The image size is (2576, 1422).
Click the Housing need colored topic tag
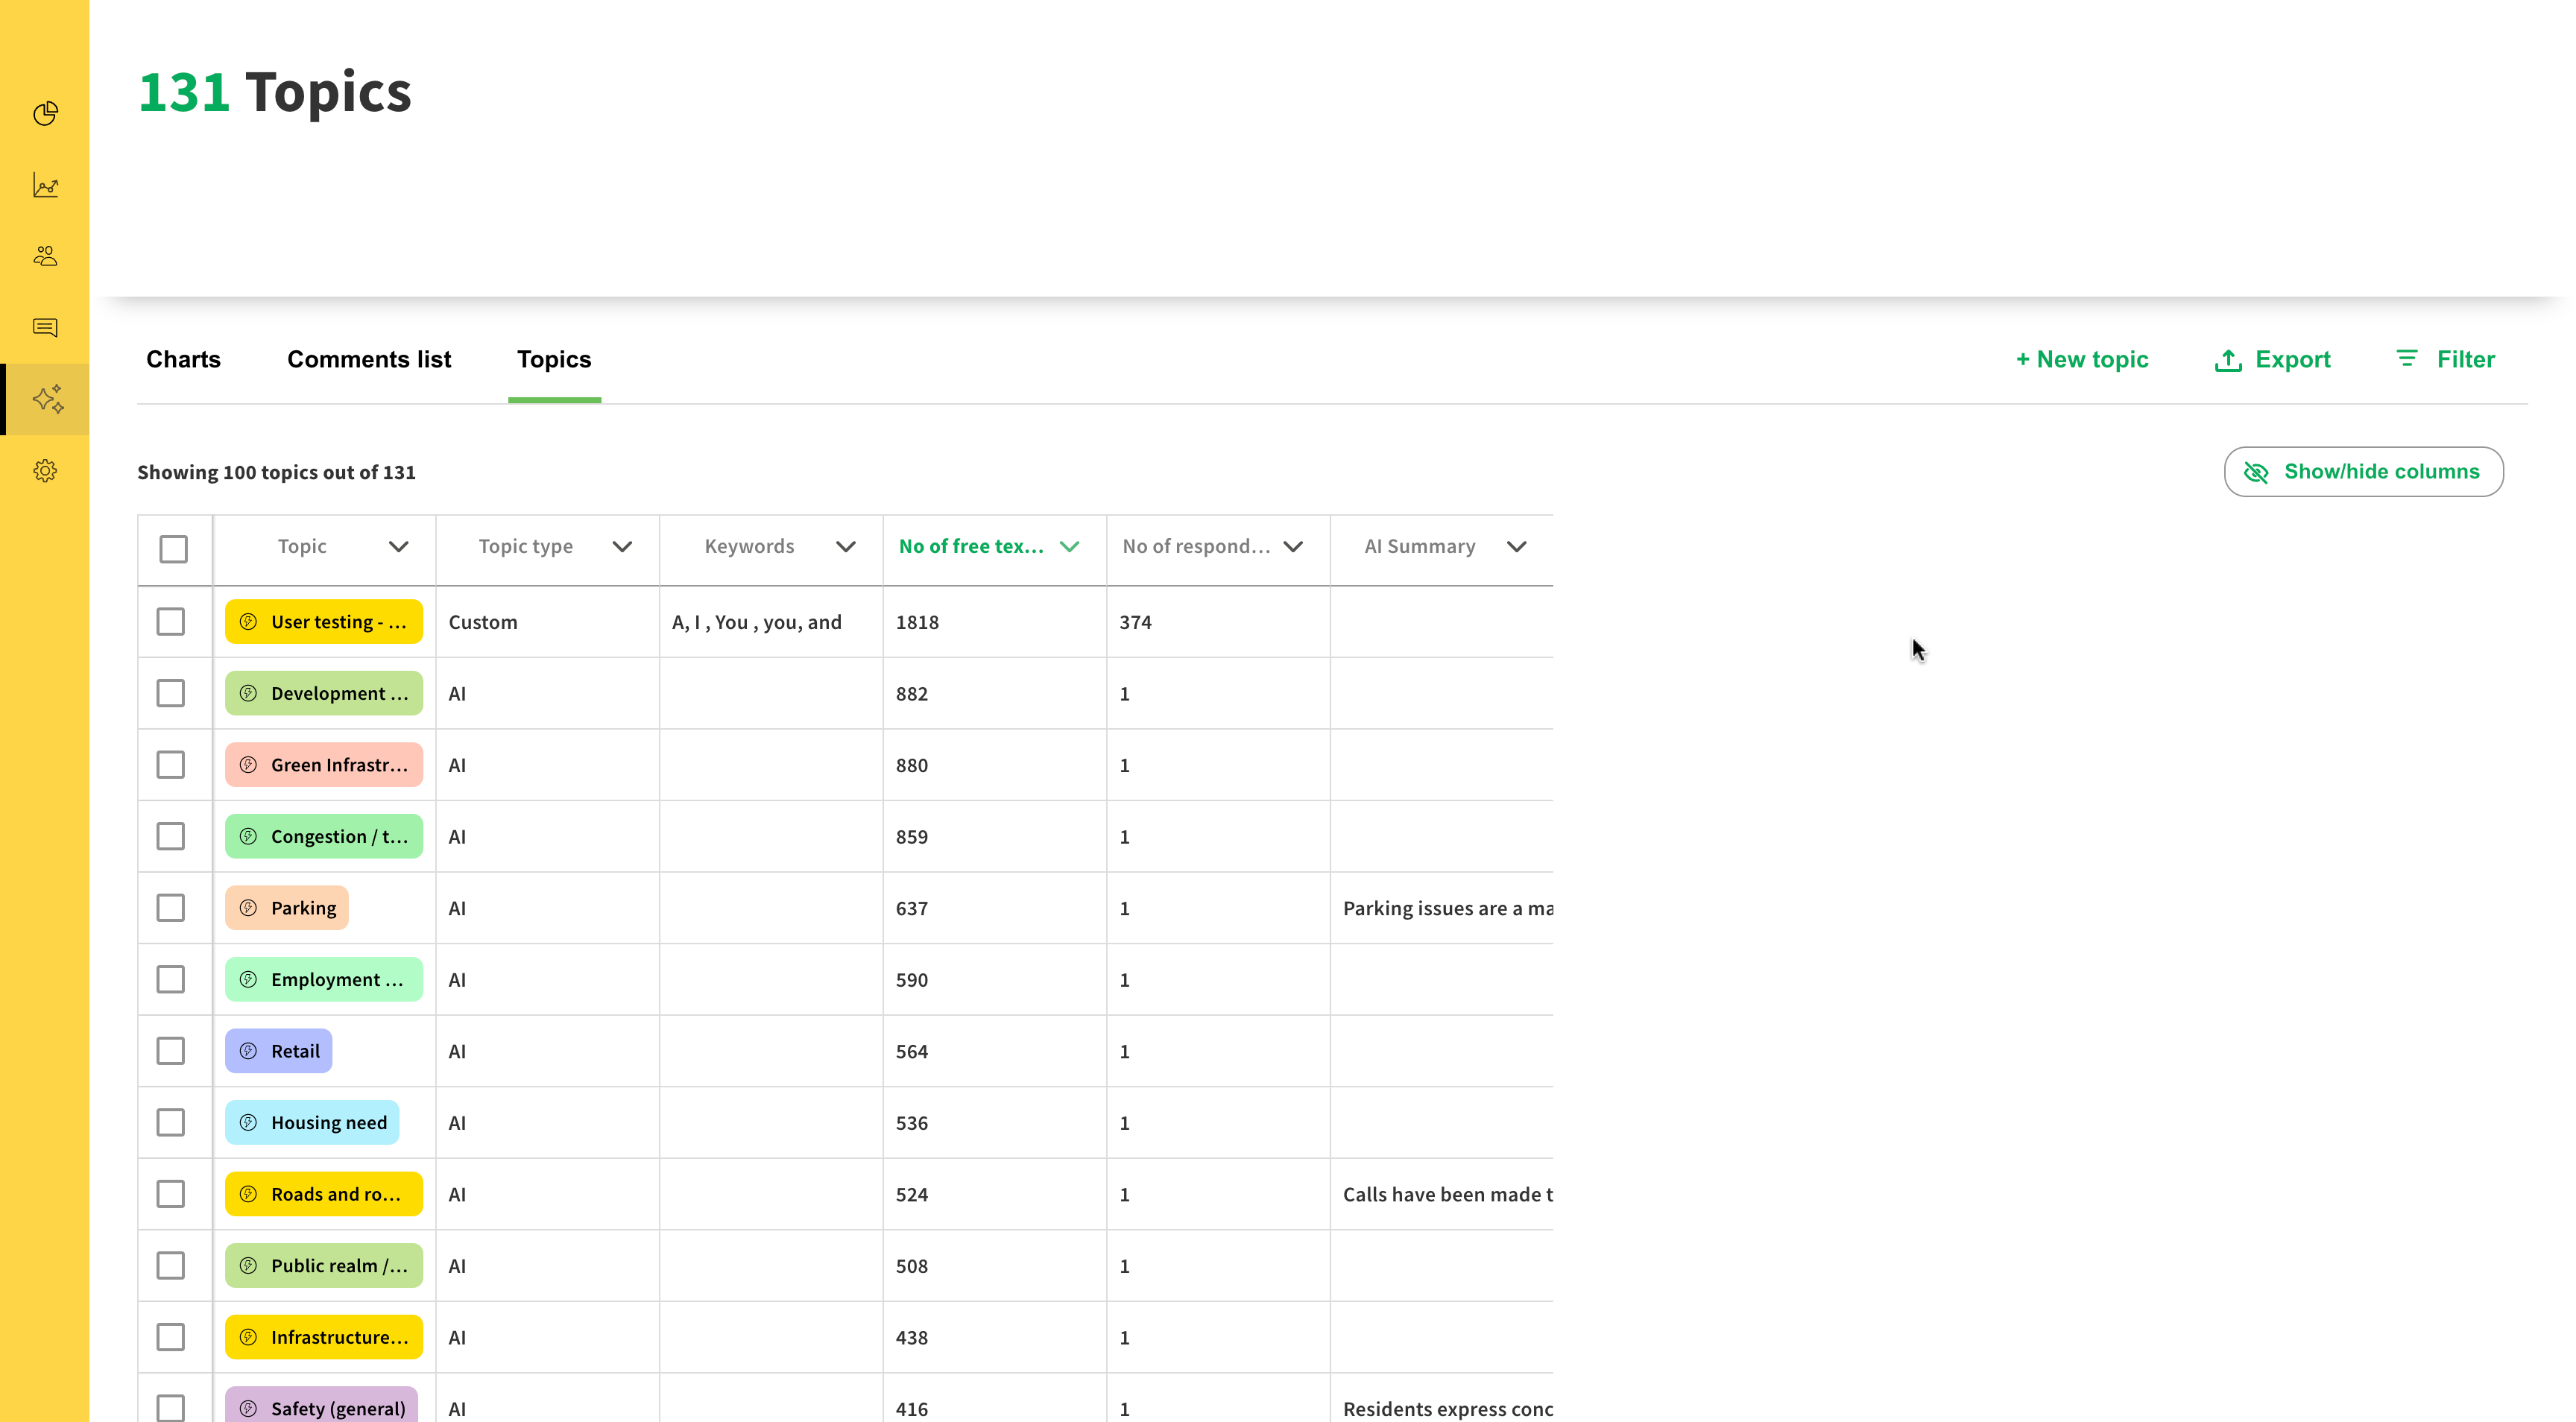pos(312,1123)
